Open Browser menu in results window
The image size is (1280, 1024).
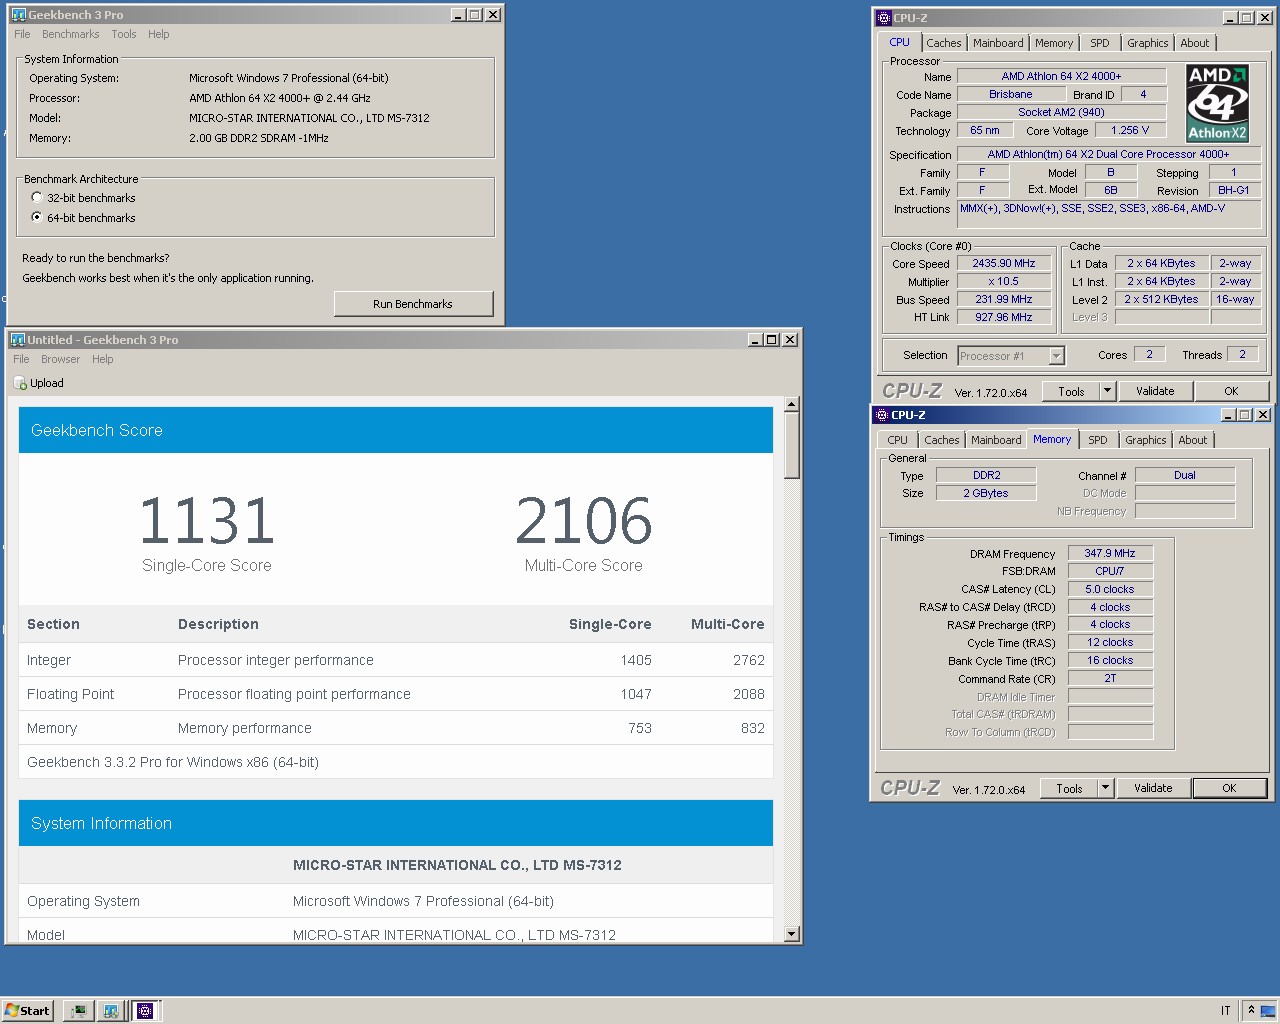pos(60,359)
